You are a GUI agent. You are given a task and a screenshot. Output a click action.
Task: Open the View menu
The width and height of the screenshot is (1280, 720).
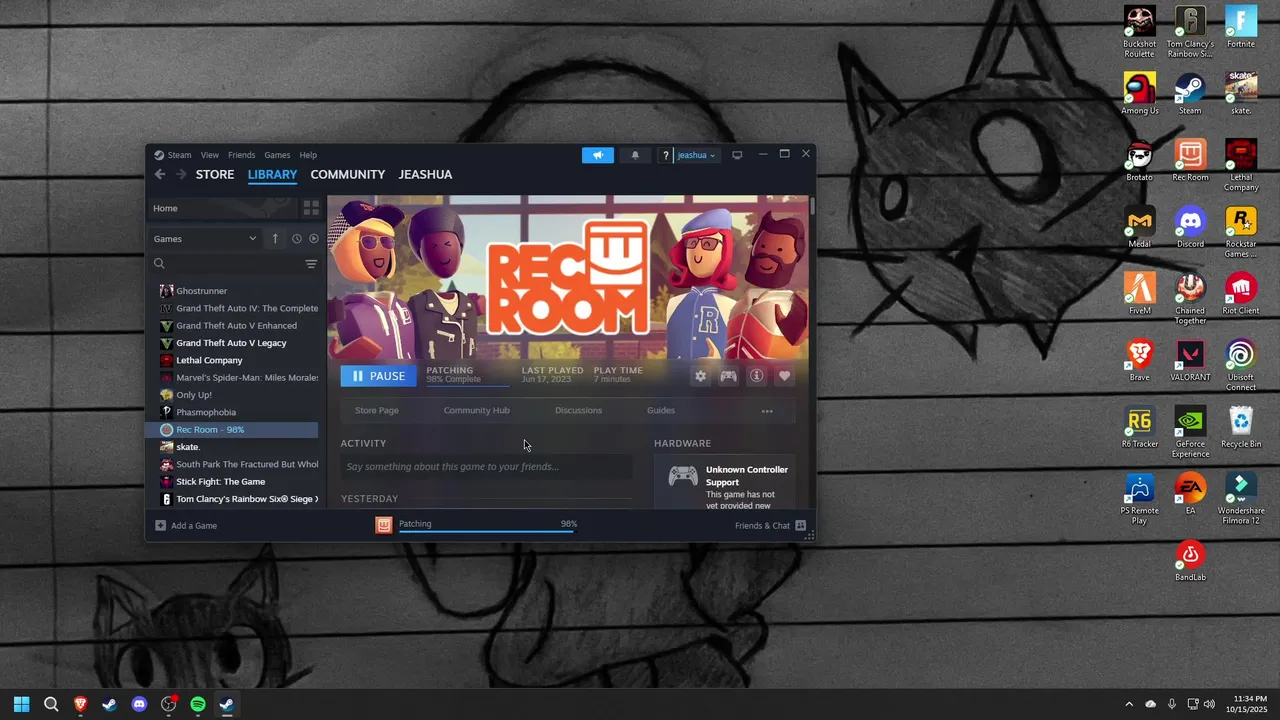point(209,155)
